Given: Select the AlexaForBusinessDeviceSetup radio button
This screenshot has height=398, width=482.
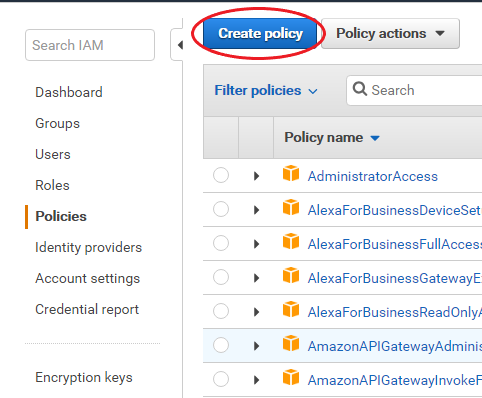Looking at the screenshot, I should [x=221, y=209].
